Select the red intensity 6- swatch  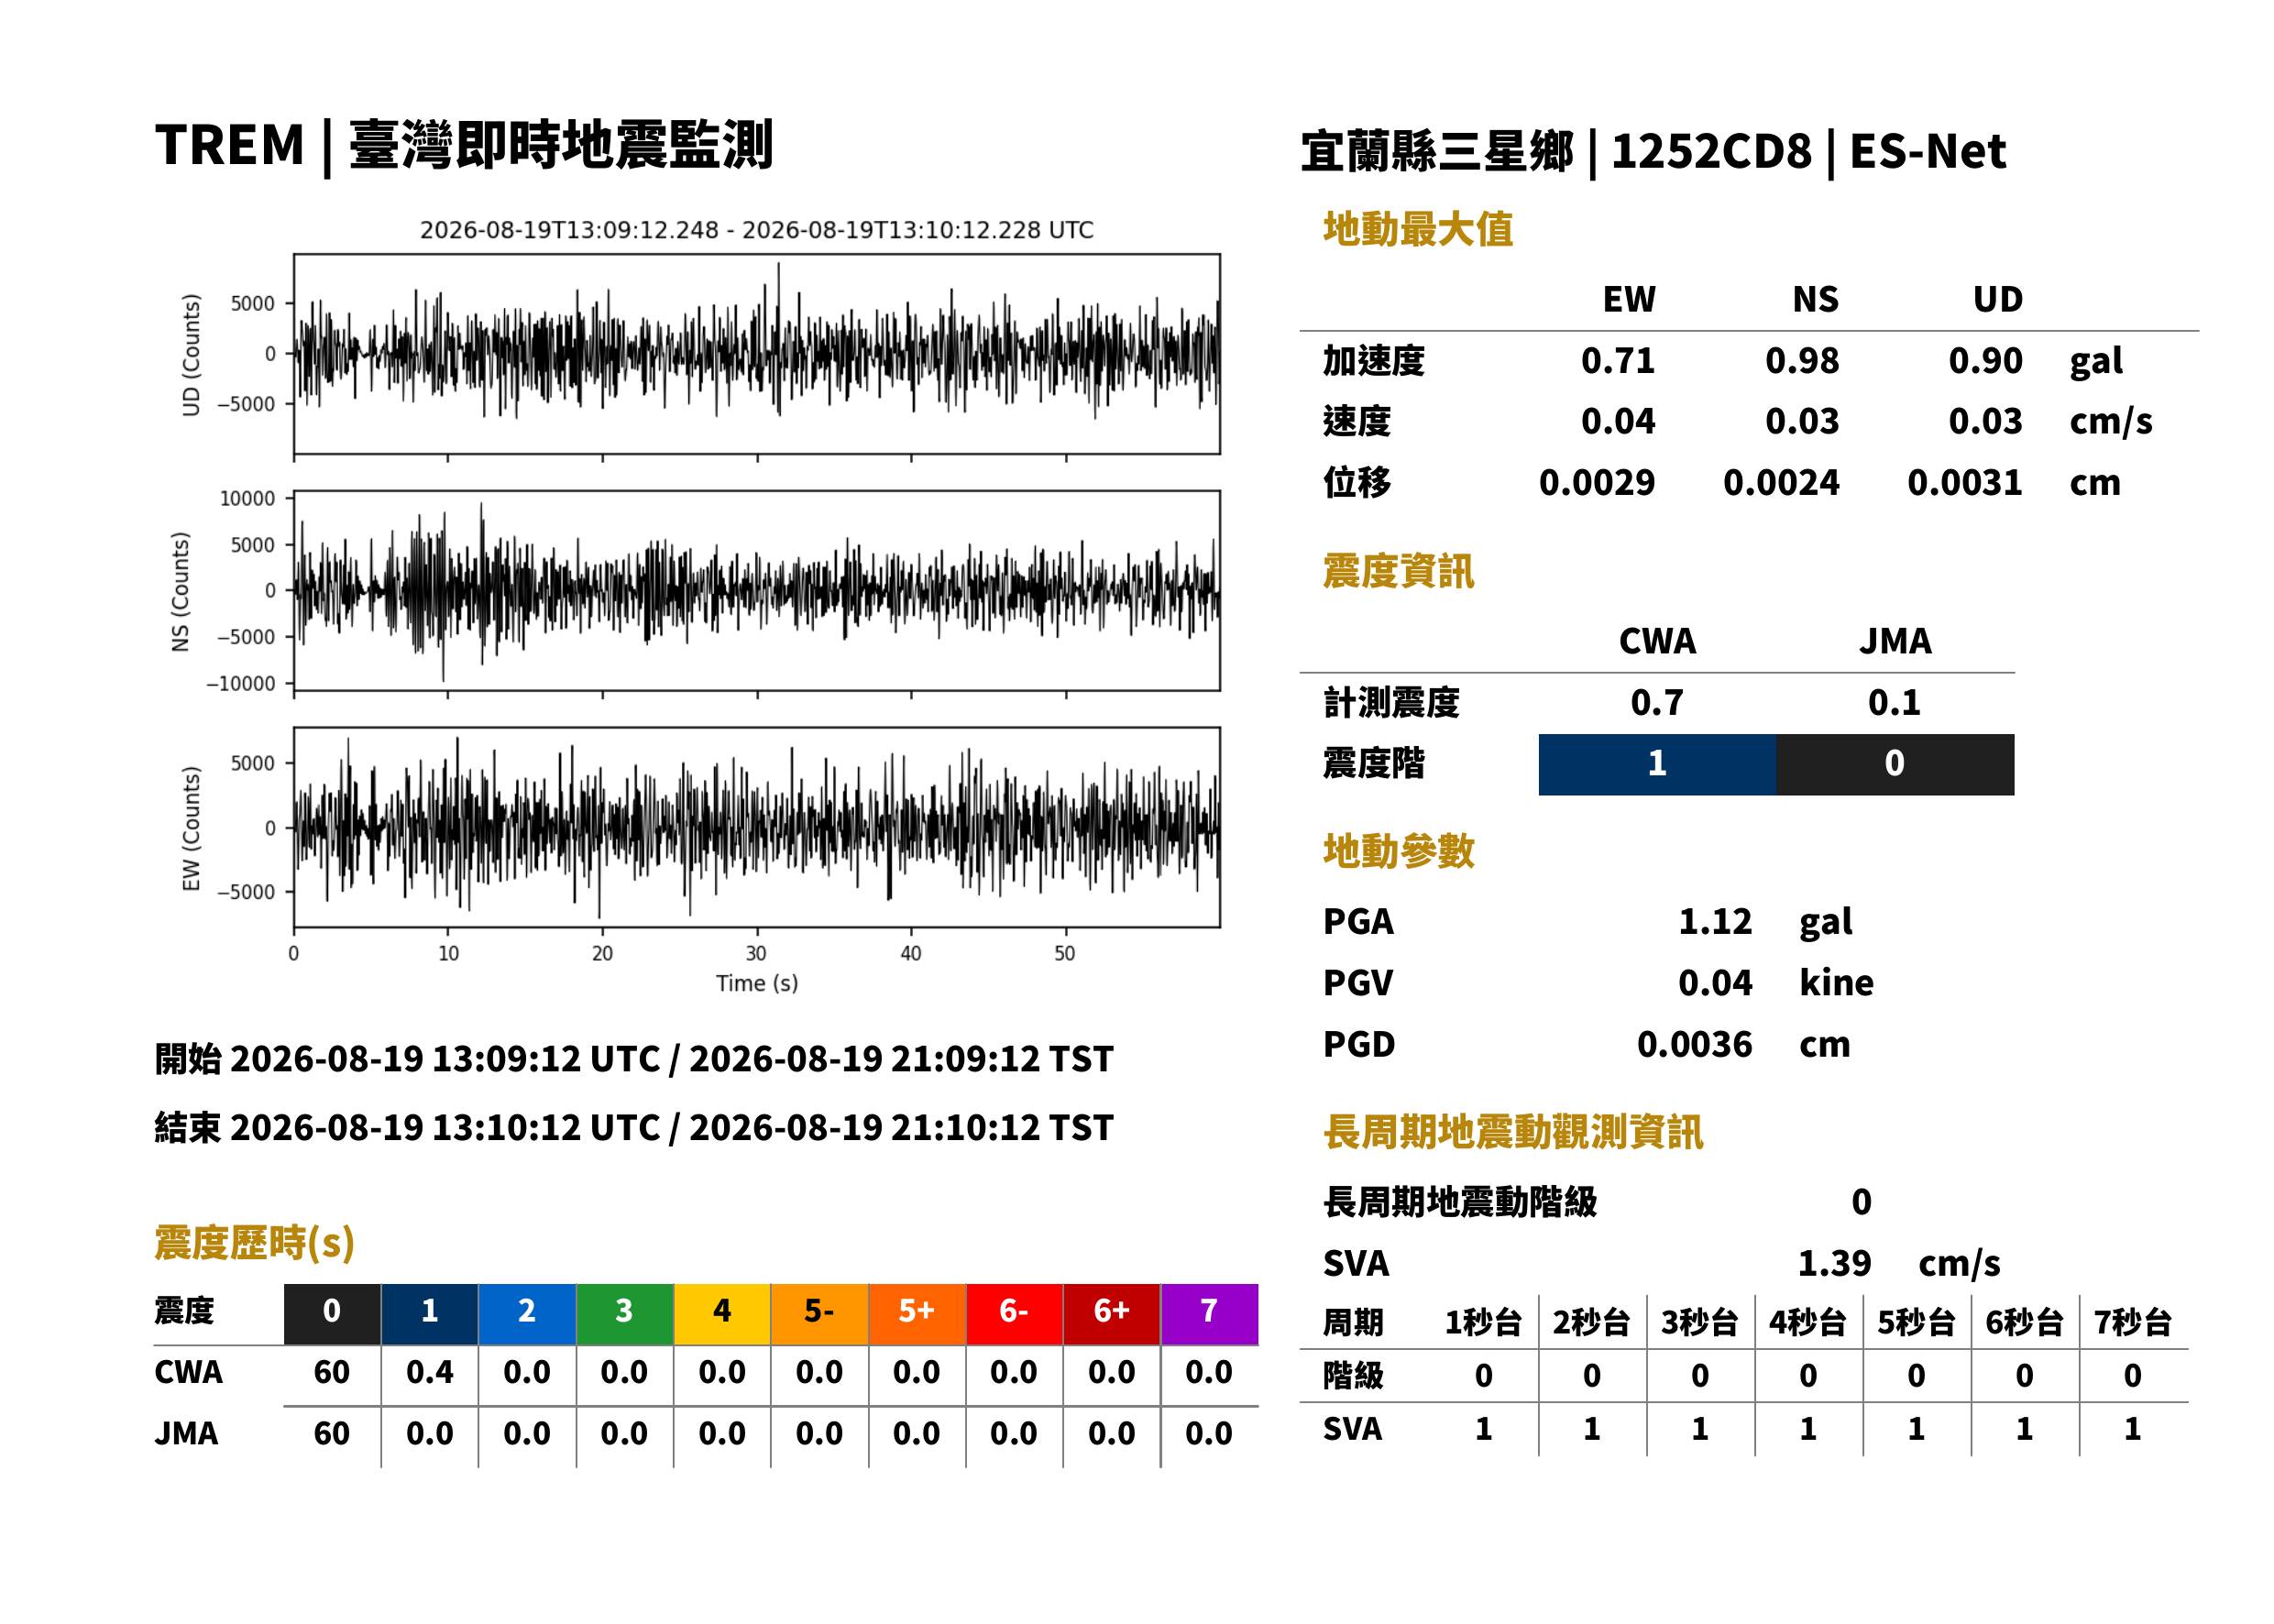pos(1014,1314)
